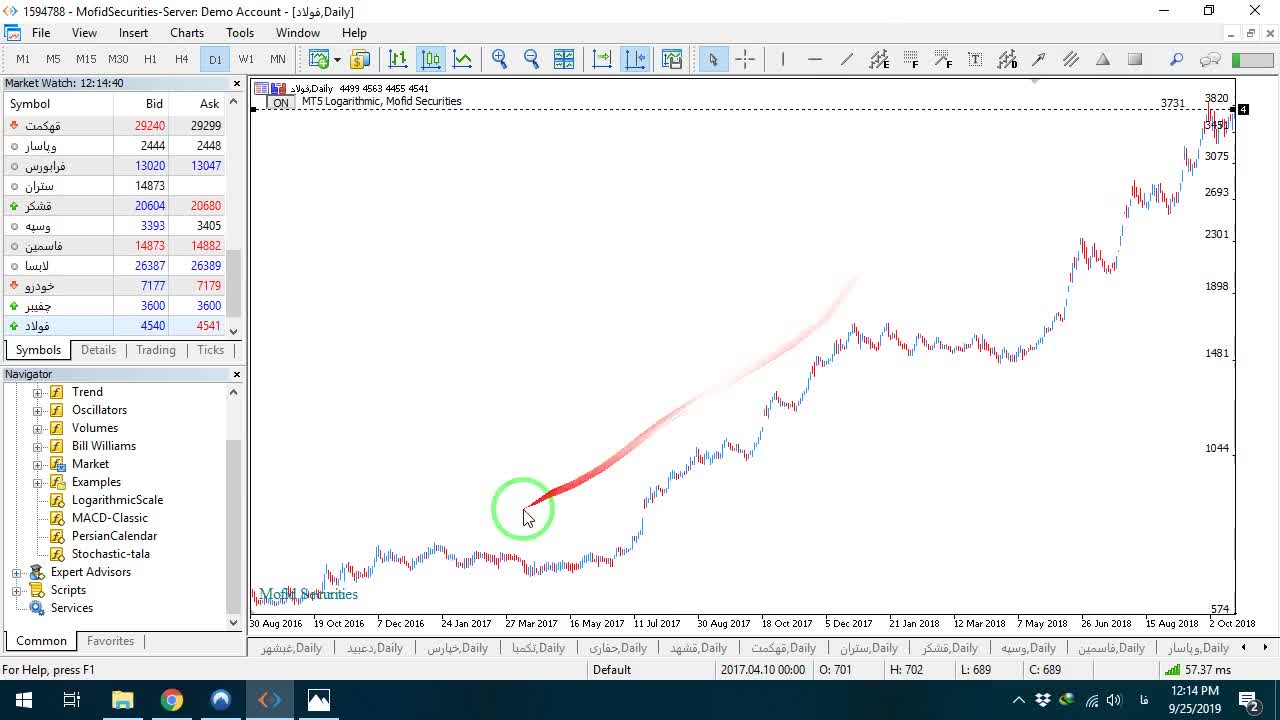Viewport: 1280px width, 720px height.
Task: Select the Horizontal line drawing tool
Action: 815,59
